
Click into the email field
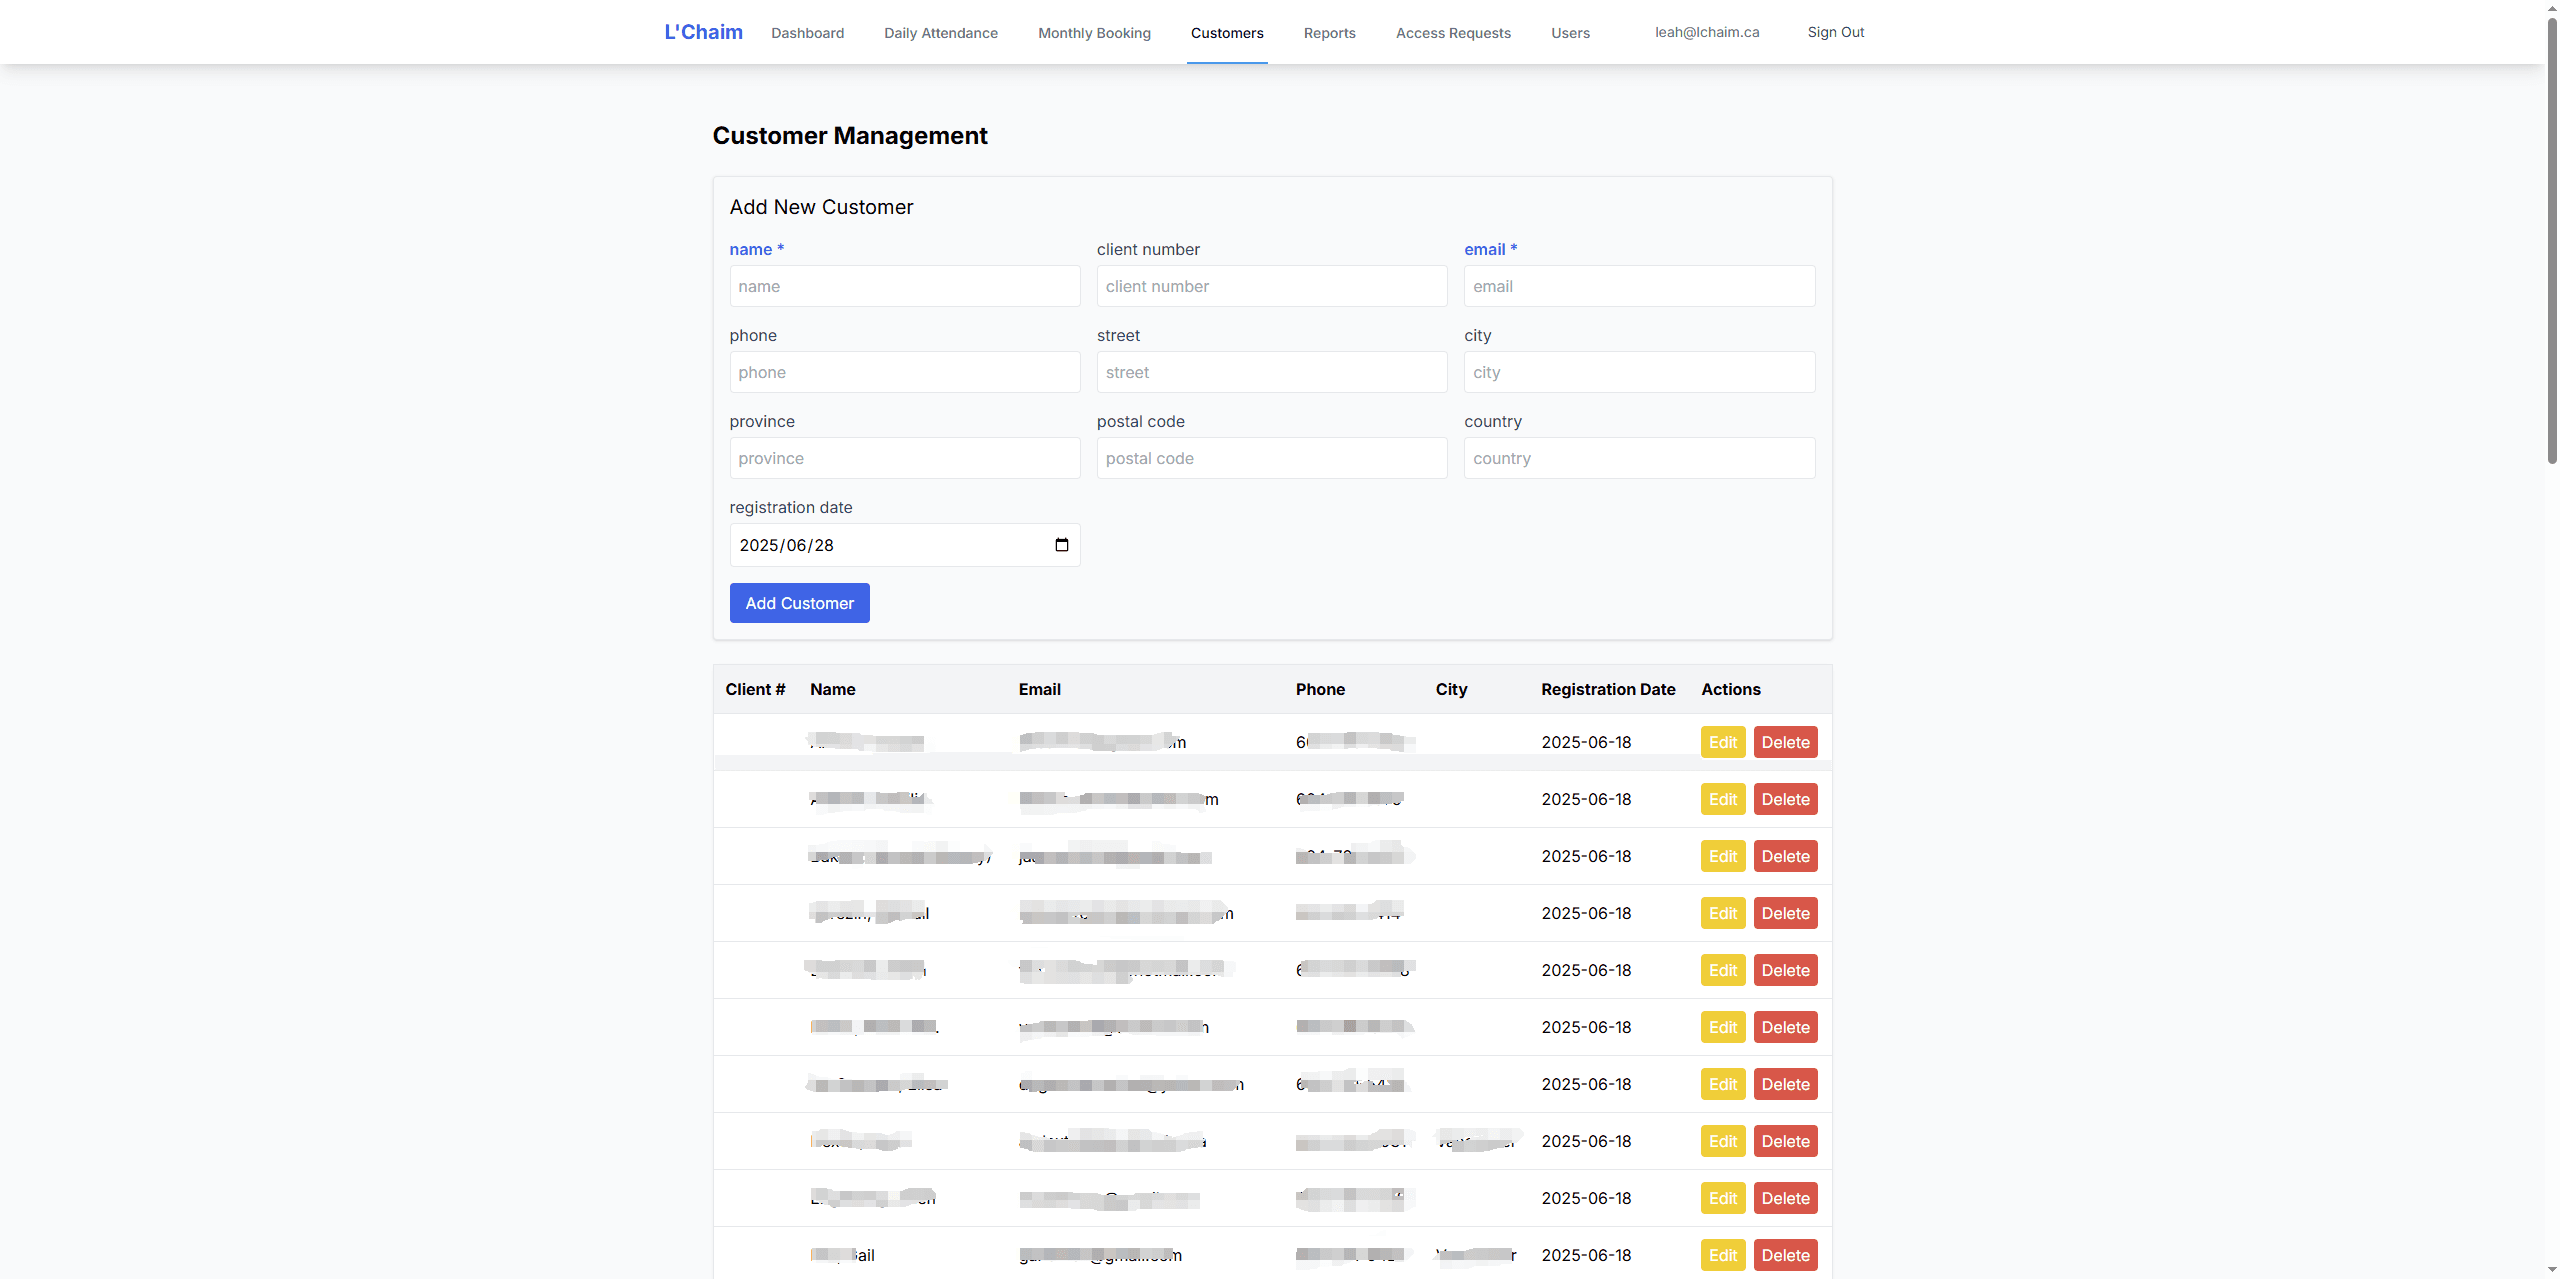(x=1639, y=286)
